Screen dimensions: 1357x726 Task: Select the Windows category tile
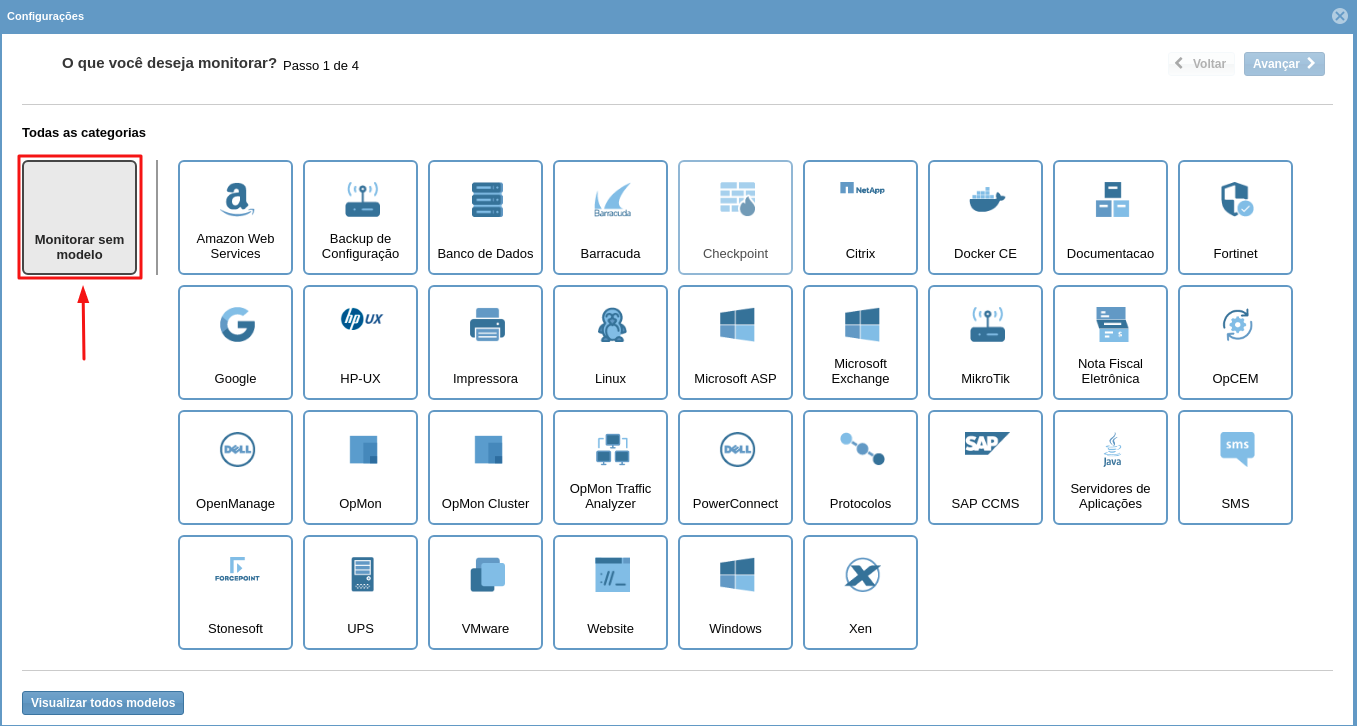[735, 592]
